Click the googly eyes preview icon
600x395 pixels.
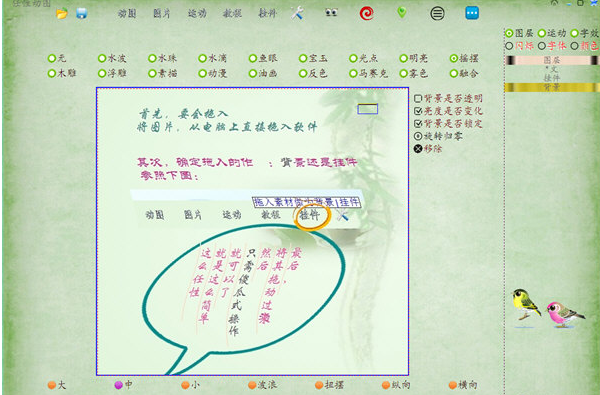(331, 13)
